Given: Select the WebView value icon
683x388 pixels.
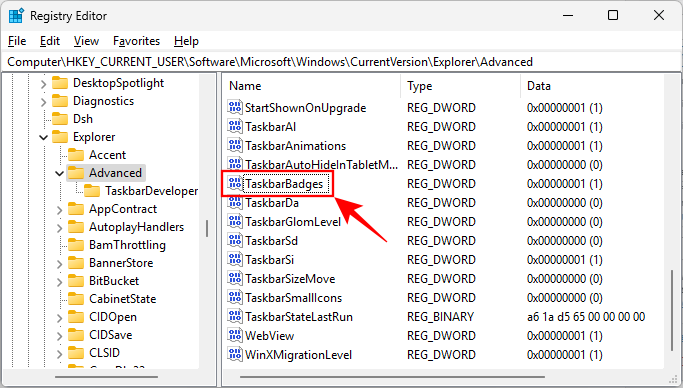Looking at the screenshot, I should tap(235, 335).
